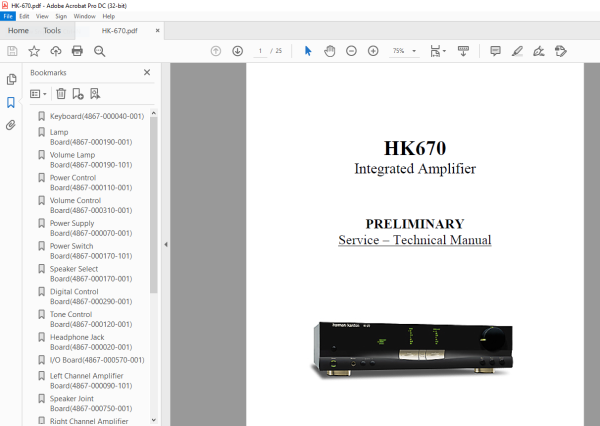Open the fit page options icon
The width and height of the screenshot is (600, 426).
point(438,51)
